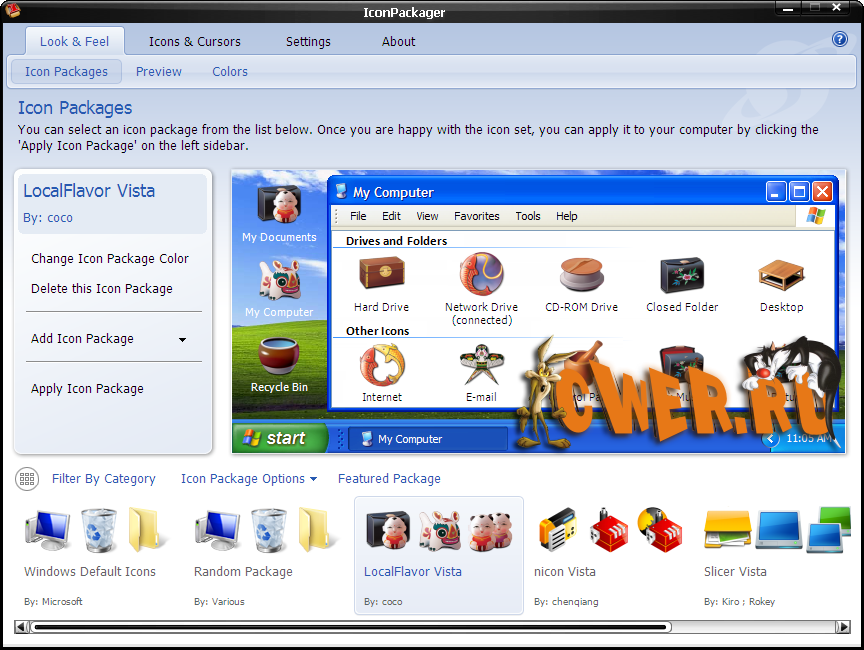864x650 pixels.
Task: Click the My Documents icon in preview
Action: [279, 204]
